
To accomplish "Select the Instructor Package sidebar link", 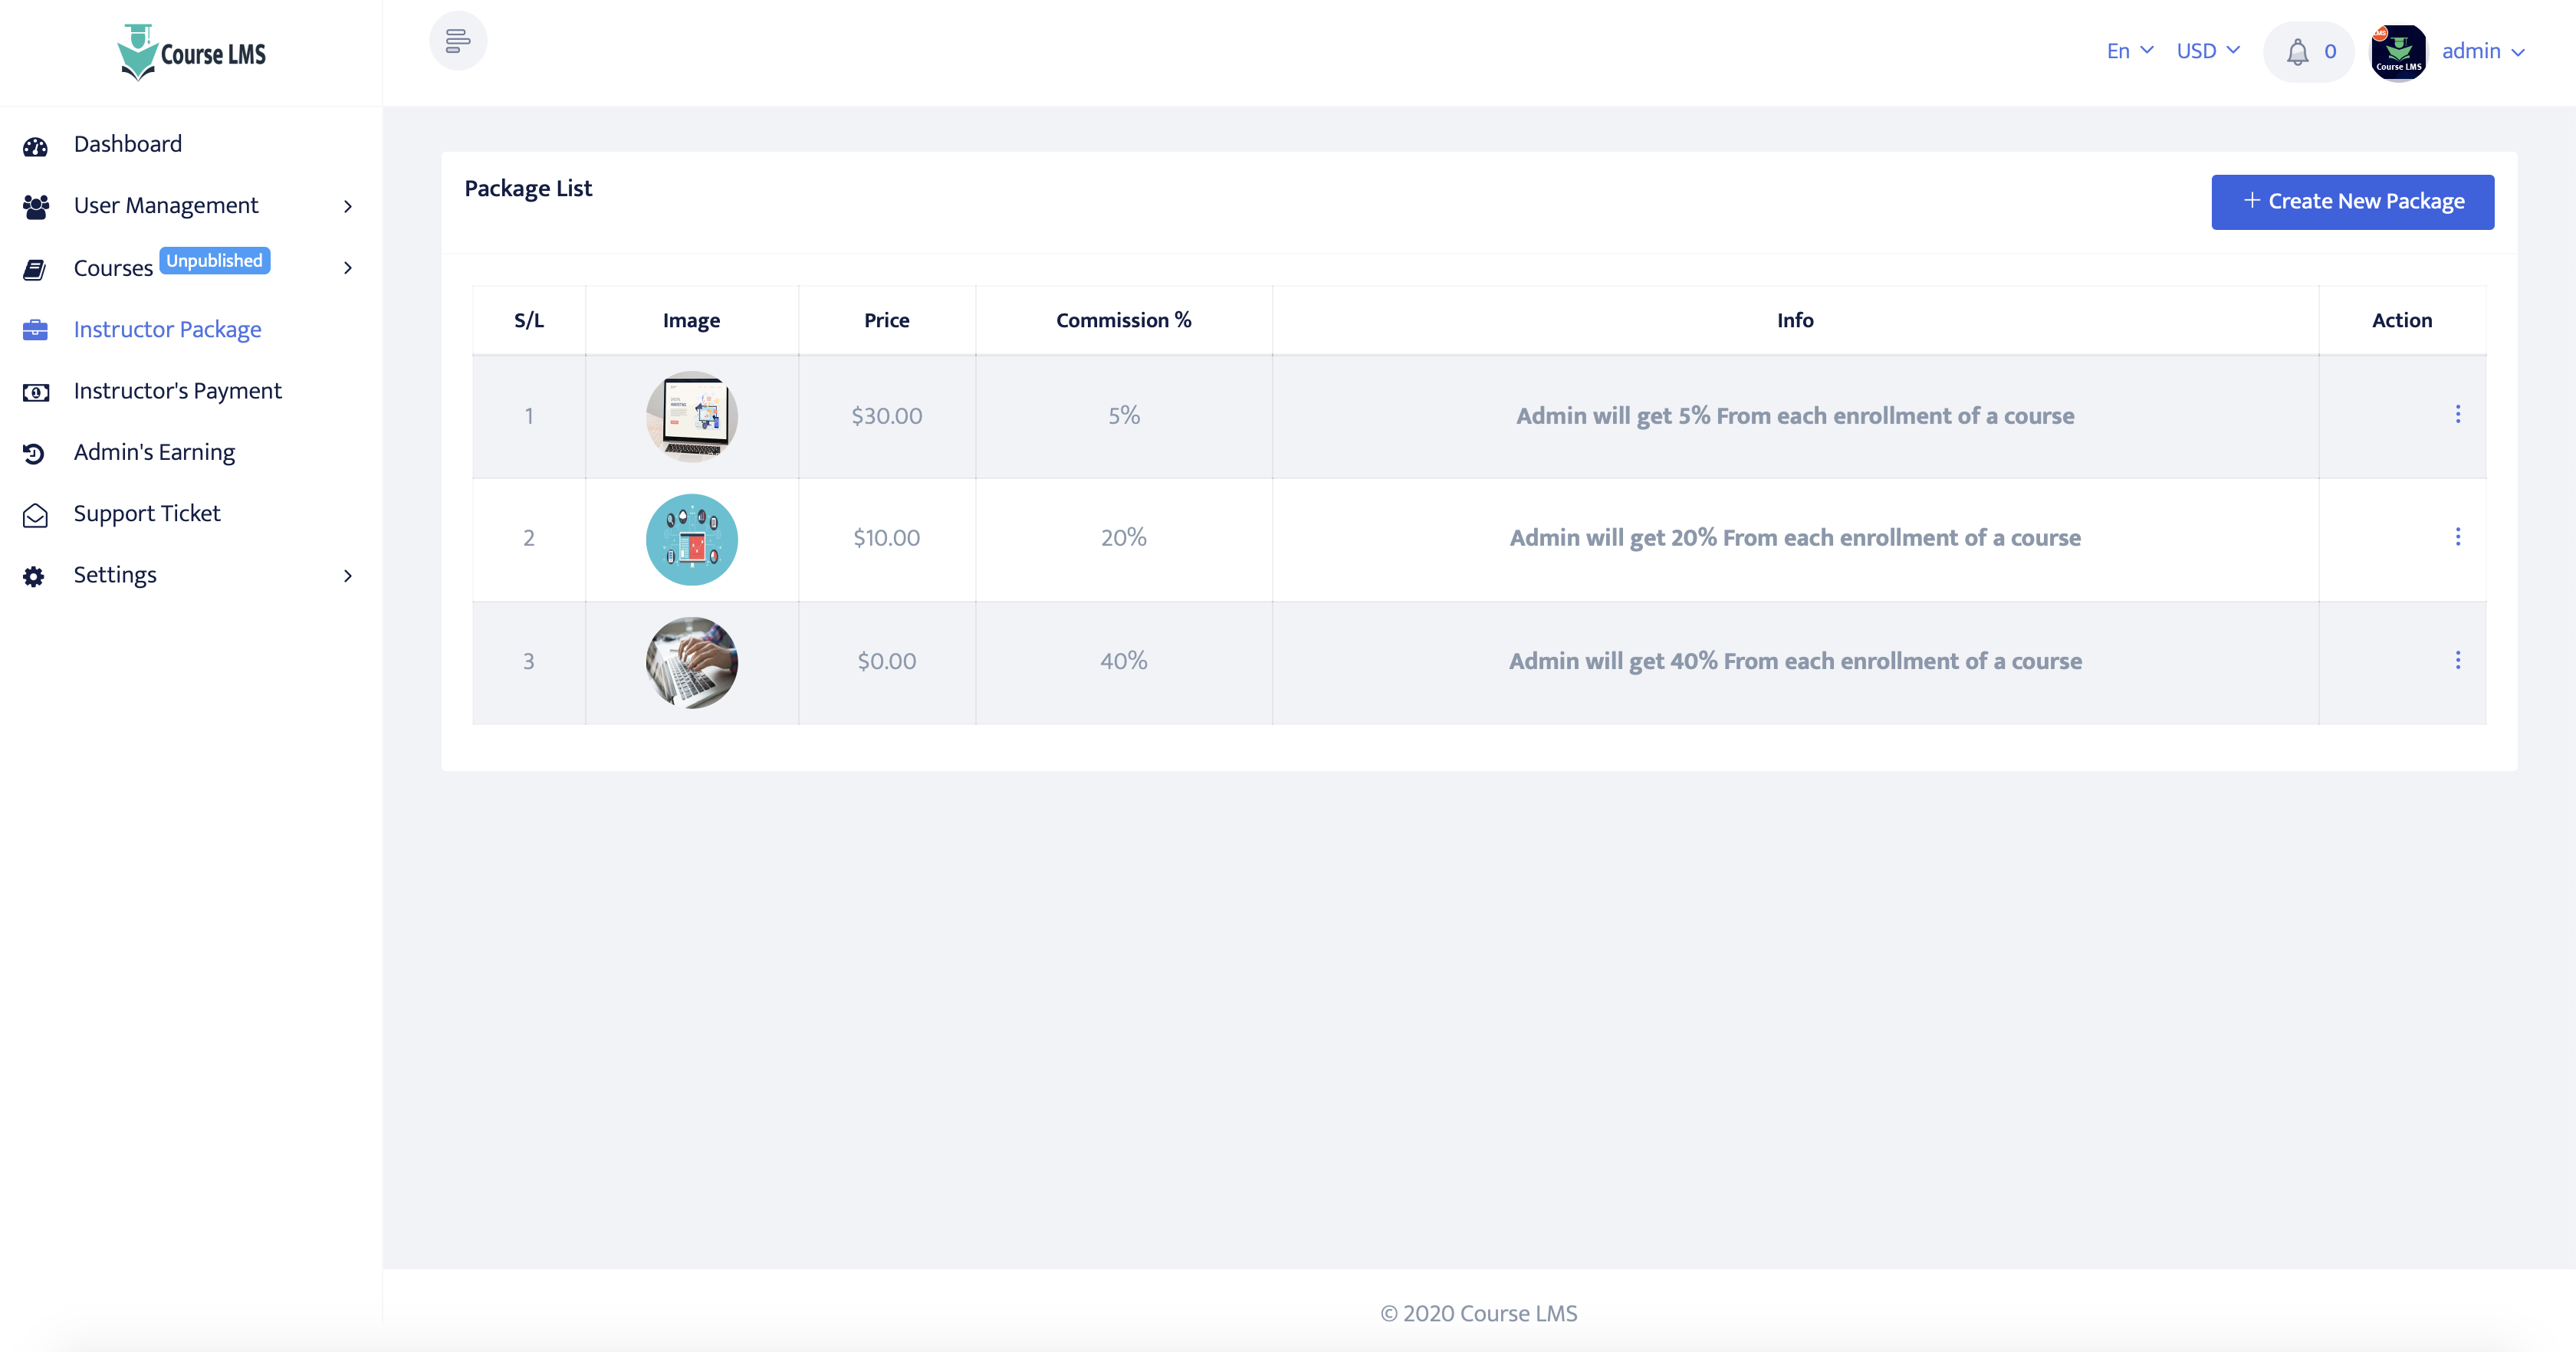I will click(x=167, y=330).
